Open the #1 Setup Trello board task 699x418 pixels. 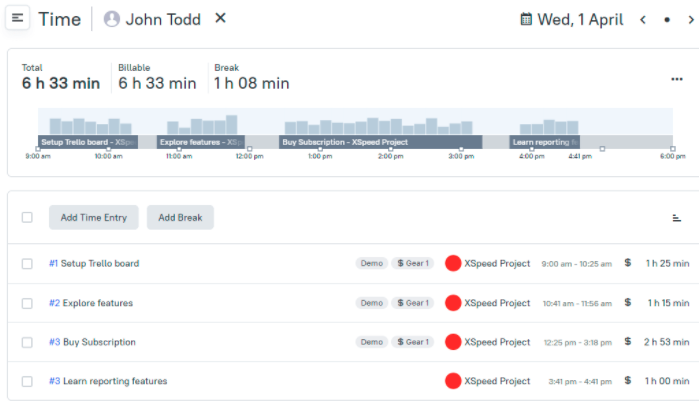pos(94,263)
